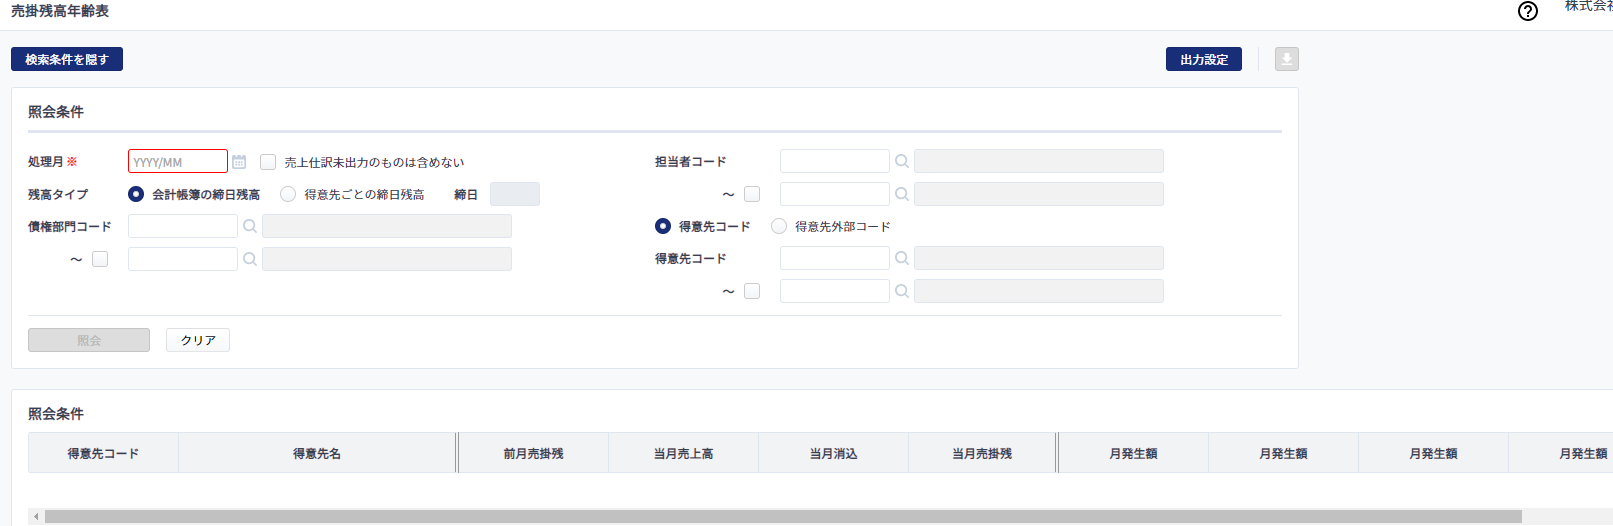Image resolution: width=1613 pixels, height=526 pixels.
Task: Toggle the 担当者コード range checkbox
Action: (x=752, y=194)
